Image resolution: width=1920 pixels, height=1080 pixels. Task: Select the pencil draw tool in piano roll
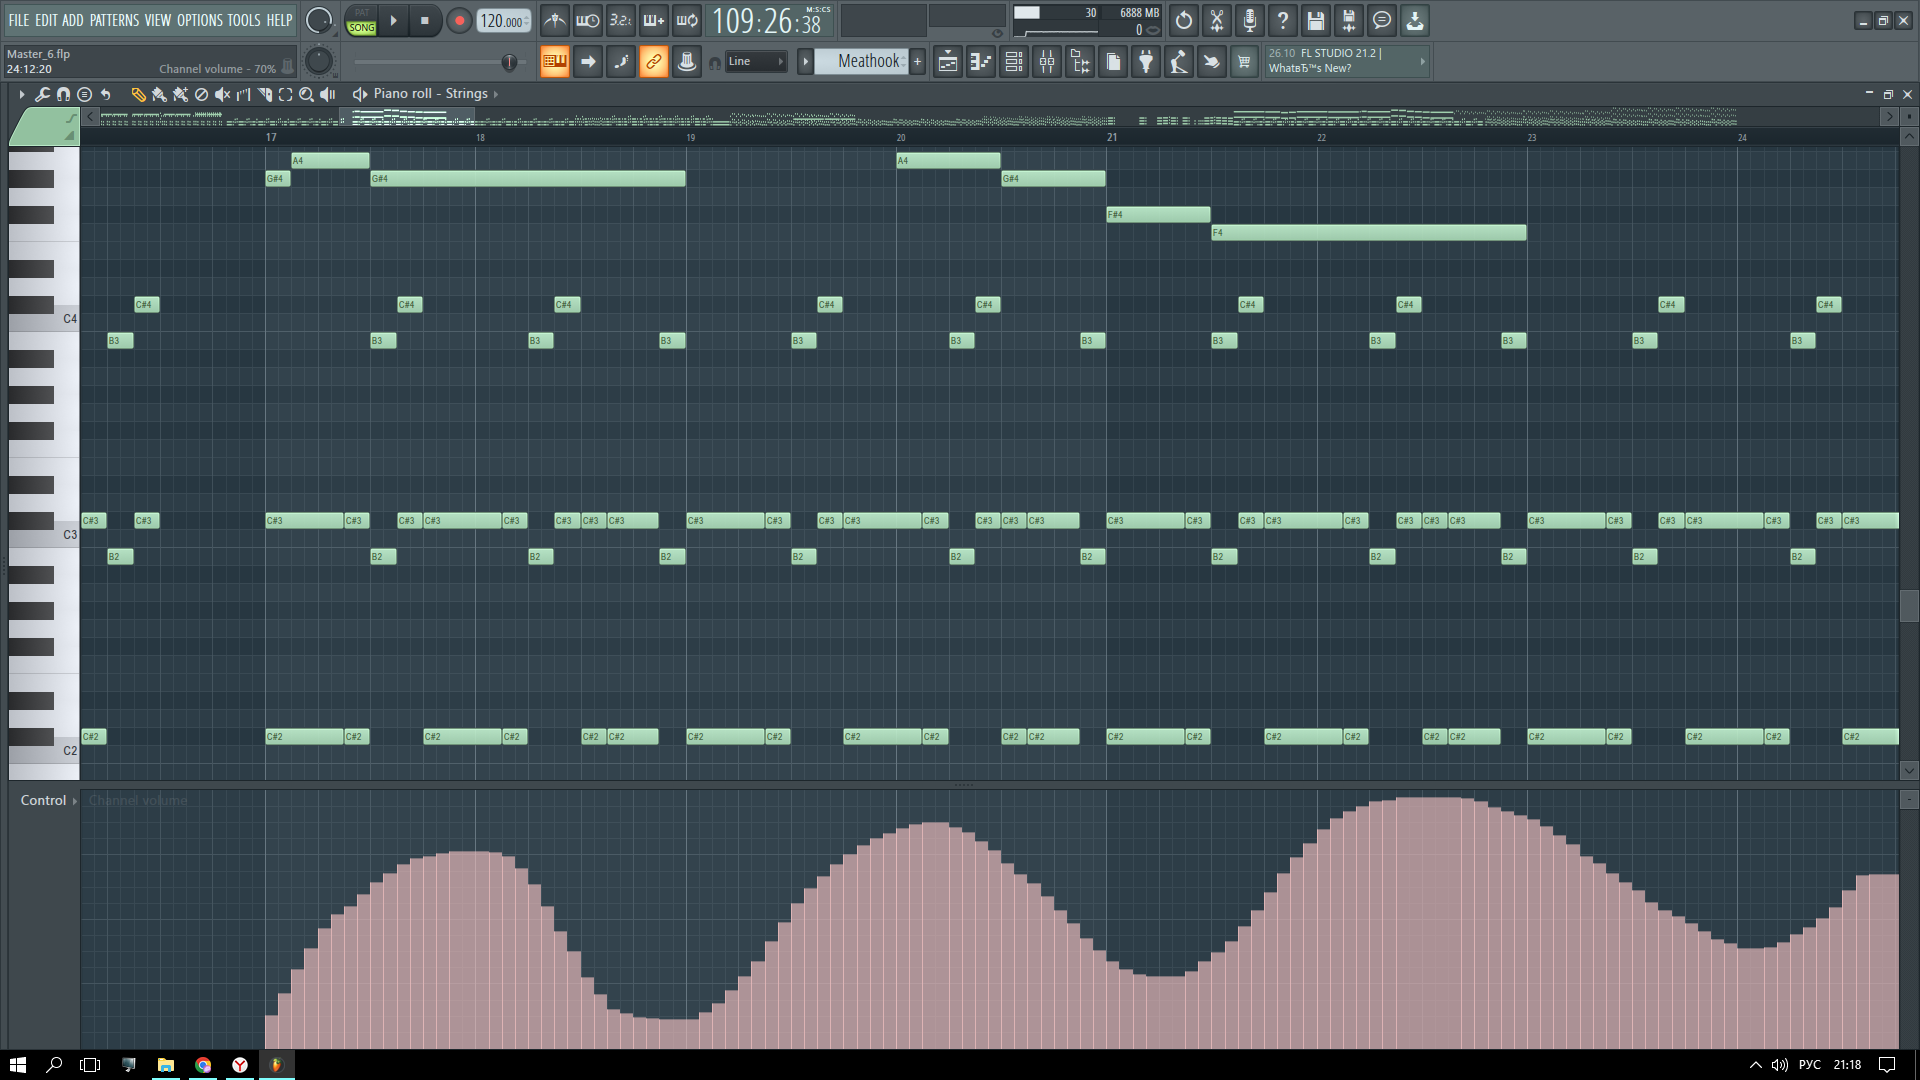pyautogui.click(x=138, y=94)
